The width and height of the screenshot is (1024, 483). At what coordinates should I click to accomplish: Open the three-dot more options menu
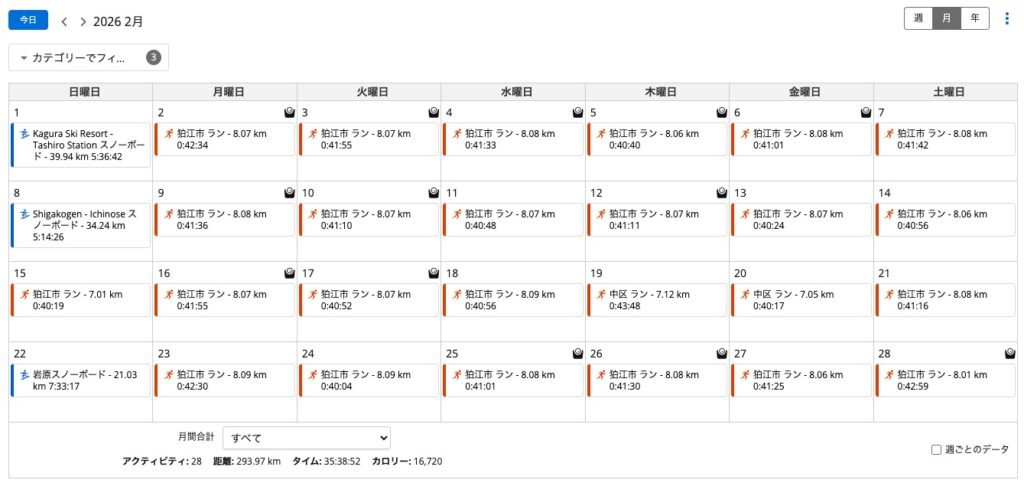[1007, 19]
